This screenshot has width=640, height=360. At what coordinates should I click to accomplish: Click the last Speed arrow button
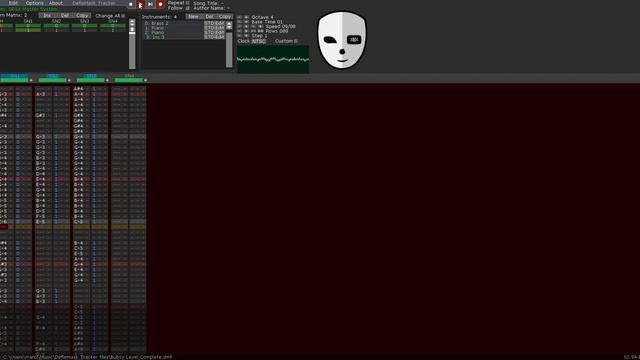coord(260,27)
